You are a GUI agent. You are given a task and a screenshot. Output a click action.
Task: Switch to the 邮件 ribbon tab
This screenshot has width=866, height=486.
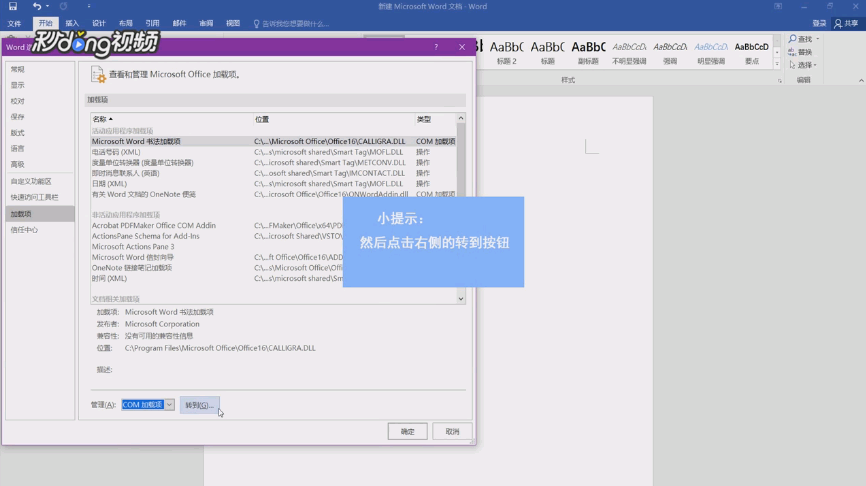tap(179, 23)
